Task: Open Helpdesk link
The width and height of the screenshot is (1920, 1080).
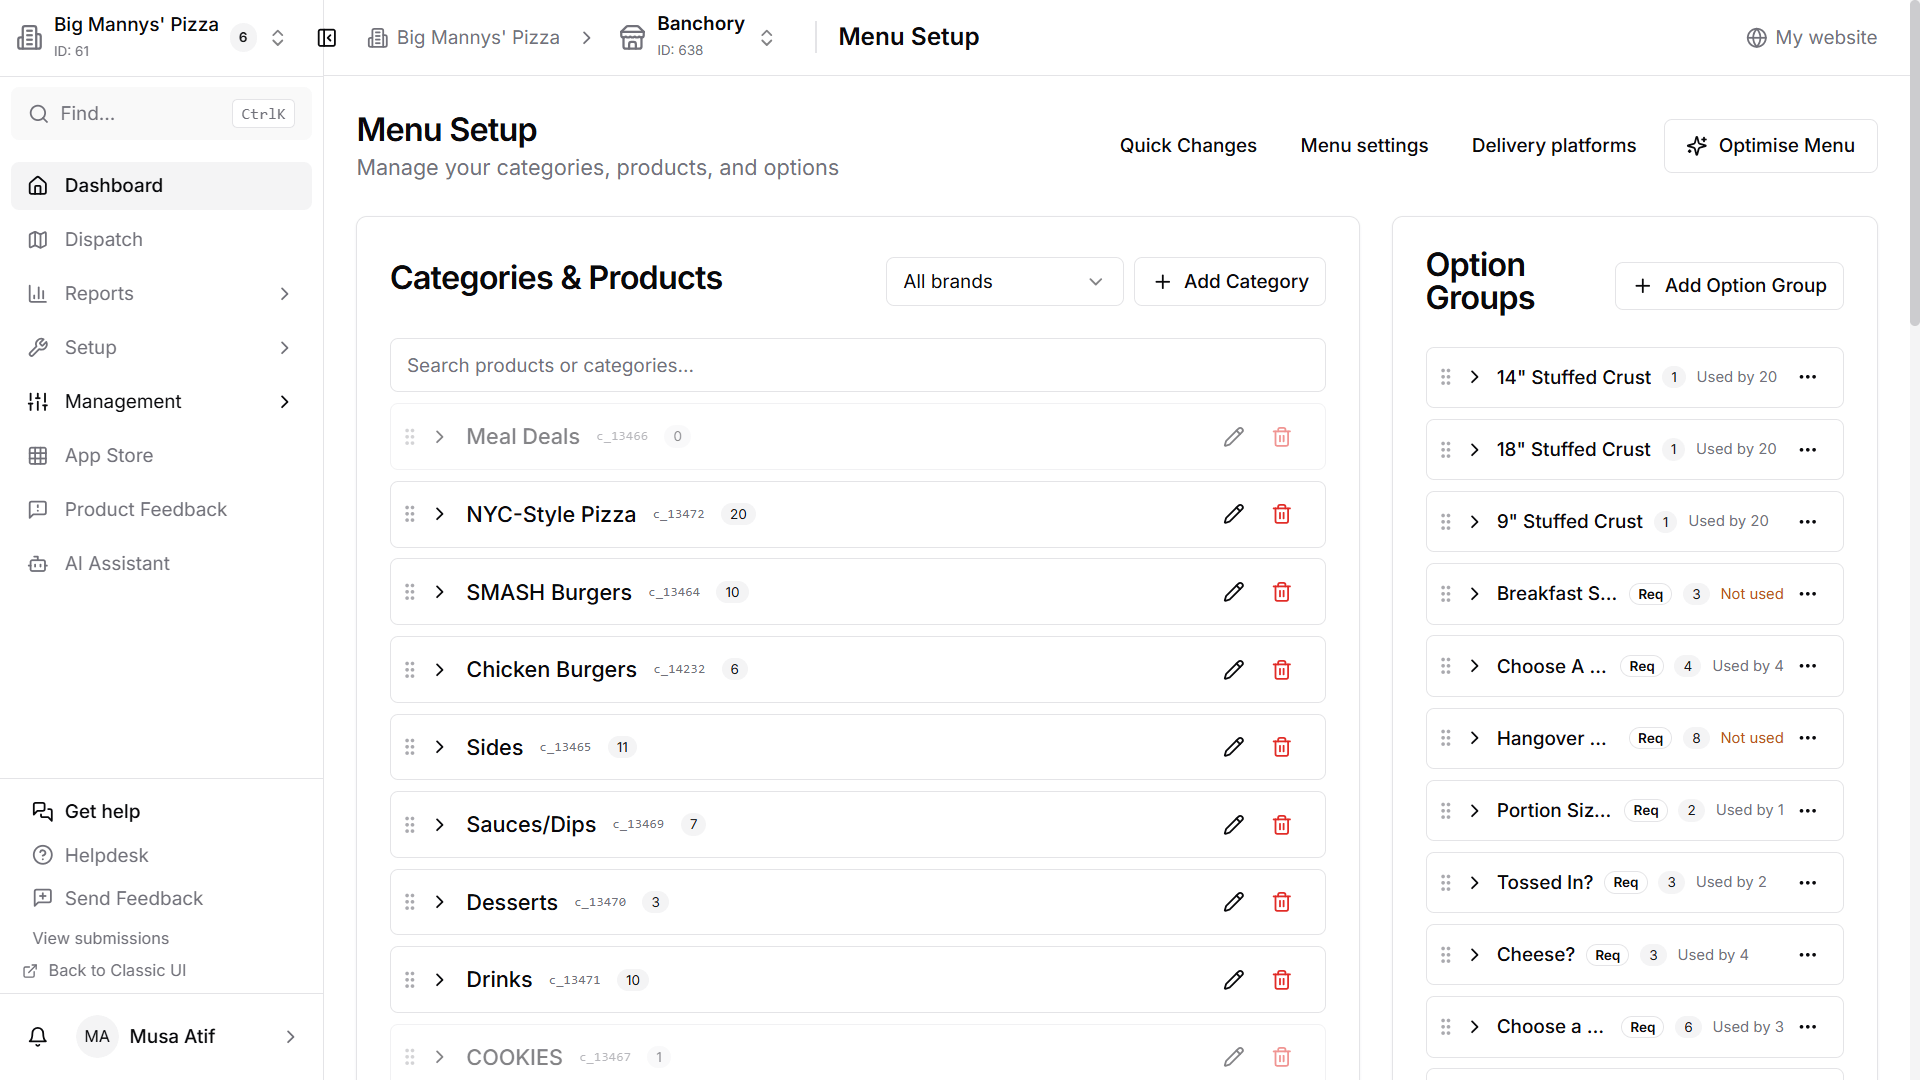Action: click(91, 856)
